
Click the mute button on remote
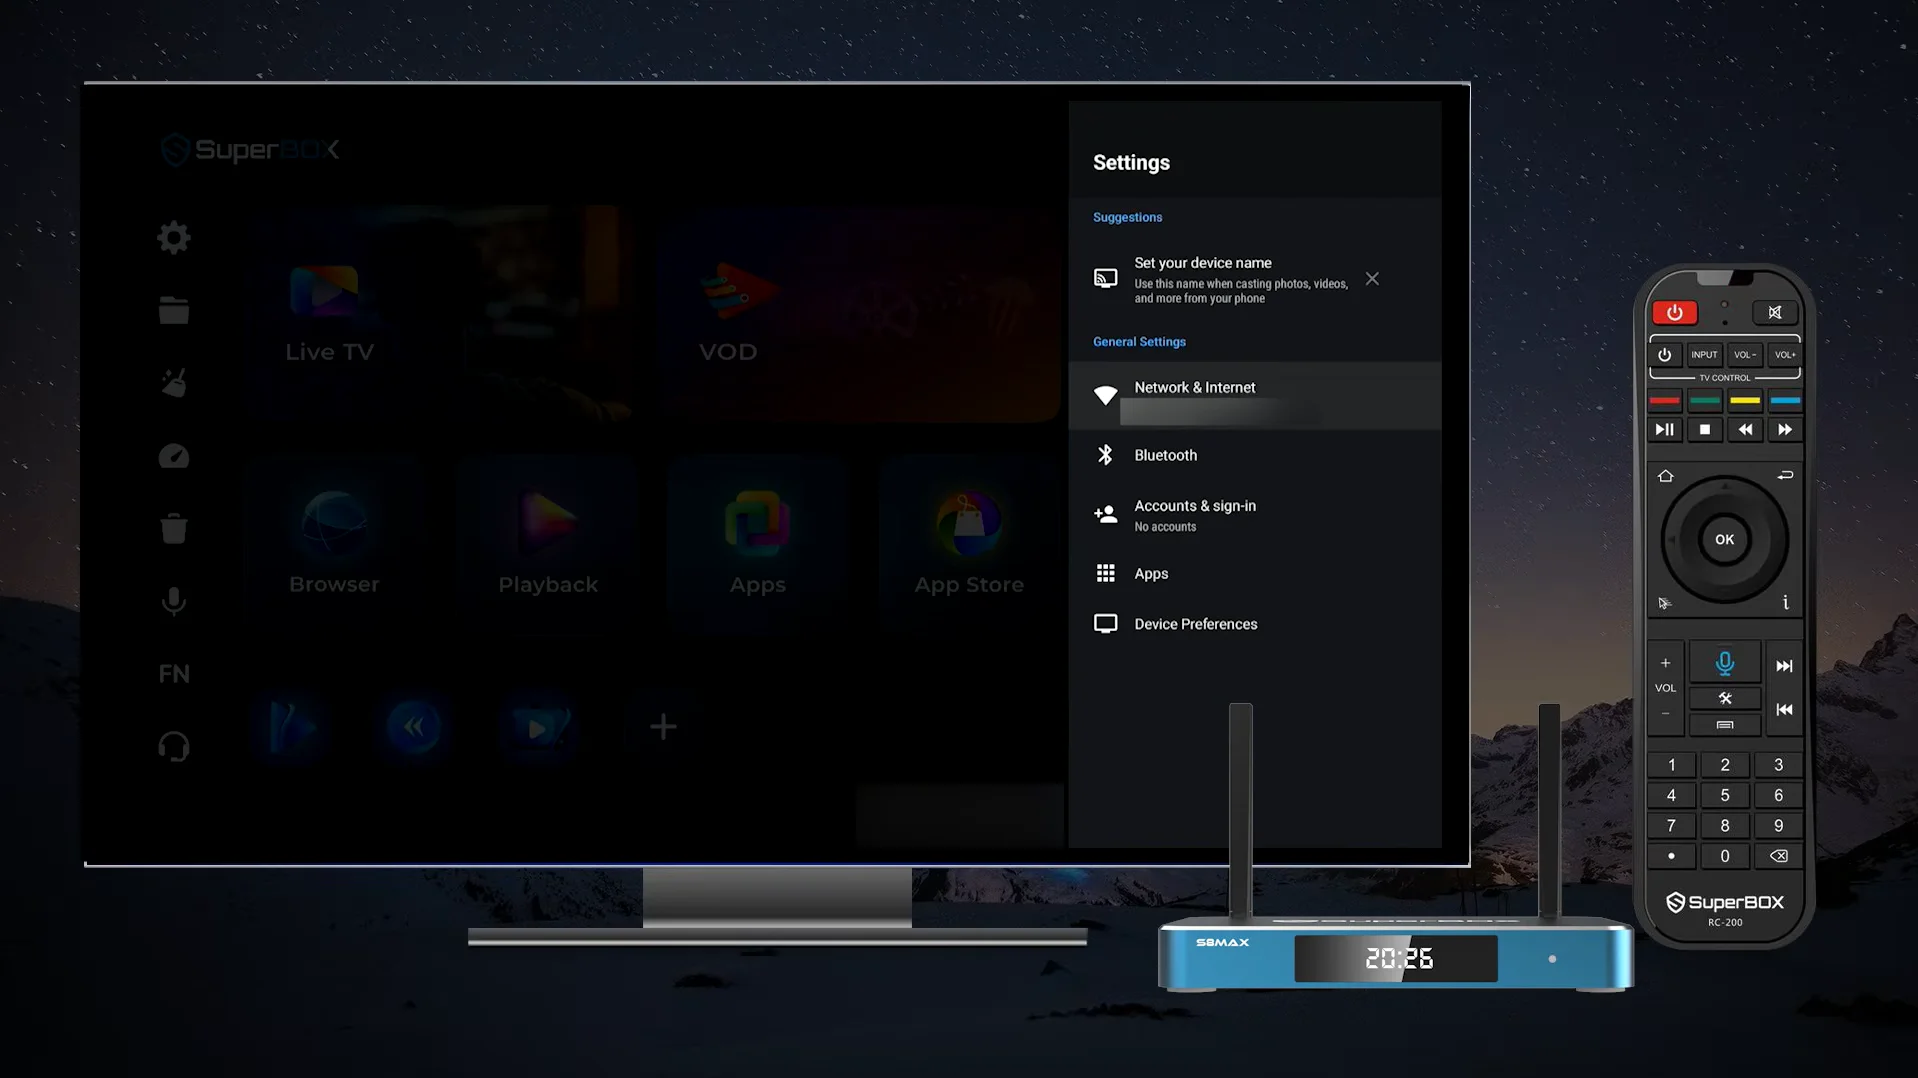pyautogui.click(x=1775, y=313)
